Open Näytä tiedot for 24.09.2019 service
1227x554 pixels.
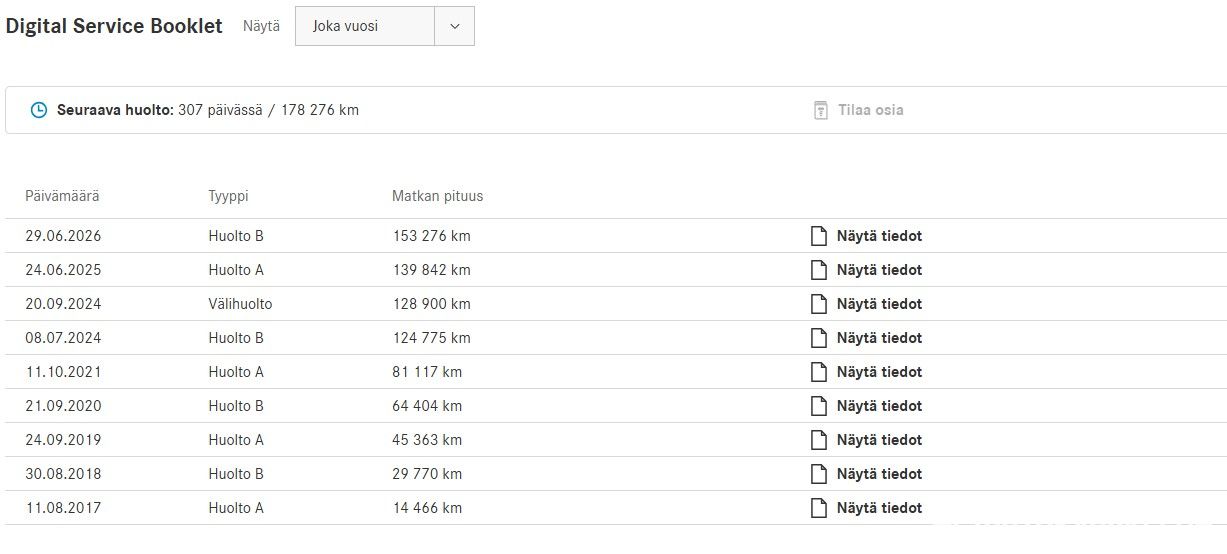879,440
